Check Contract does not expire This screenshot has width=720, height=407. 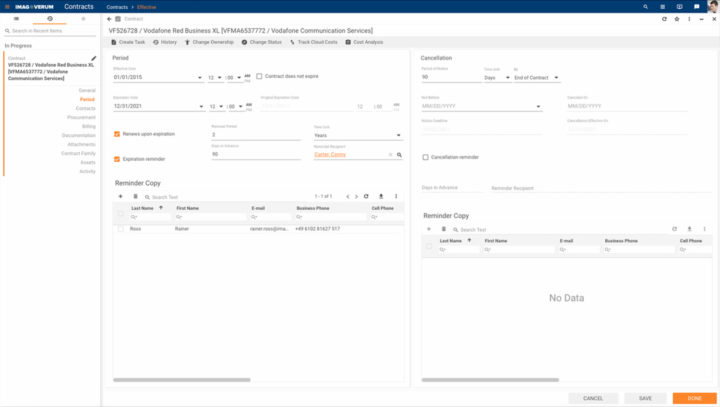click(x=259, y=76)
